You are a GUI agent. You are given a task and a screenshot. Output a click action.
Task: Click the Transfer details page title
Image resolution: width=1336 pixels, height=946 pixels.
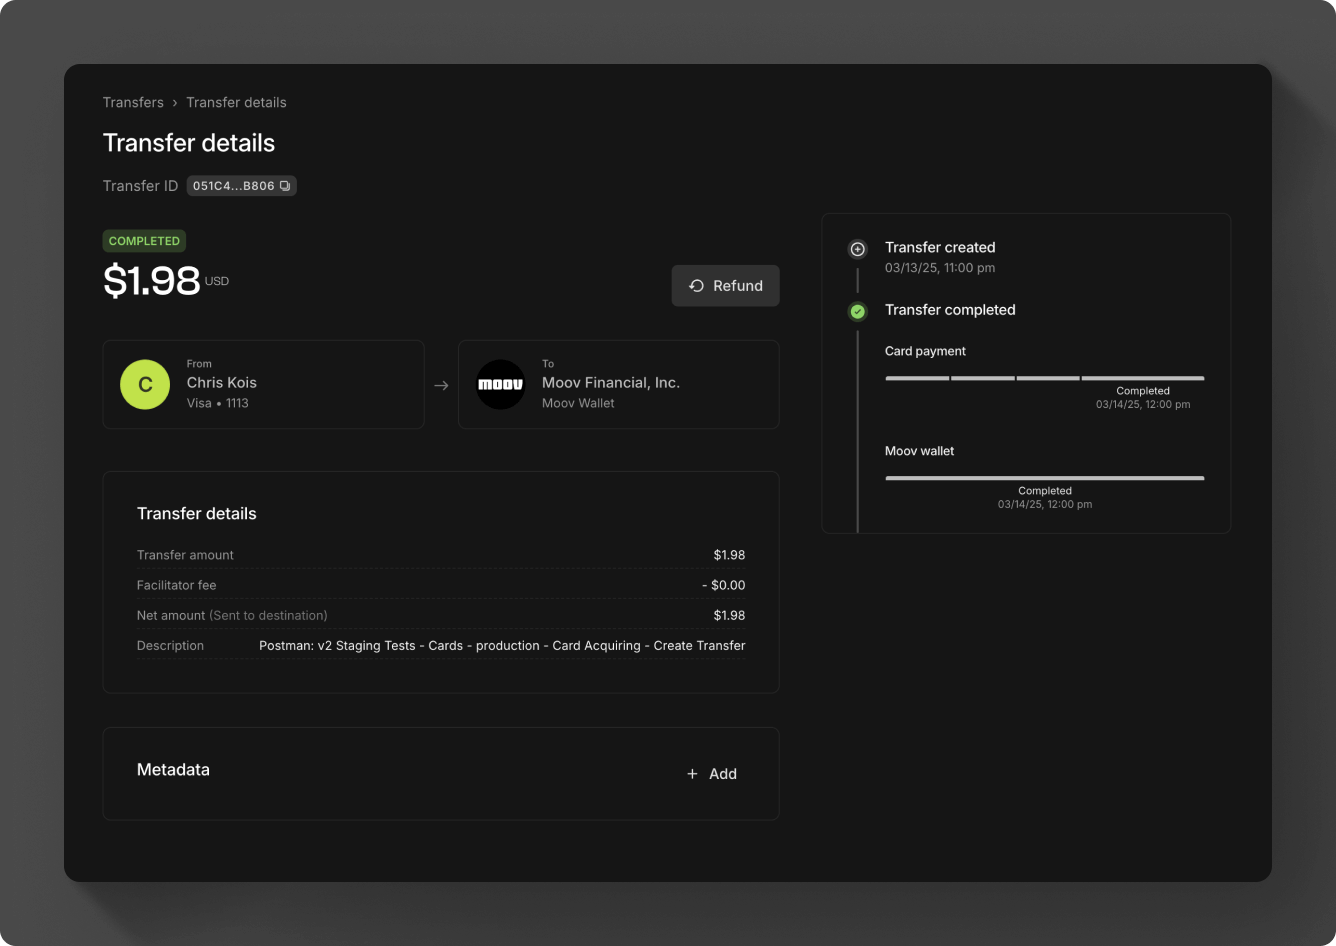click(x=189, y=143)
